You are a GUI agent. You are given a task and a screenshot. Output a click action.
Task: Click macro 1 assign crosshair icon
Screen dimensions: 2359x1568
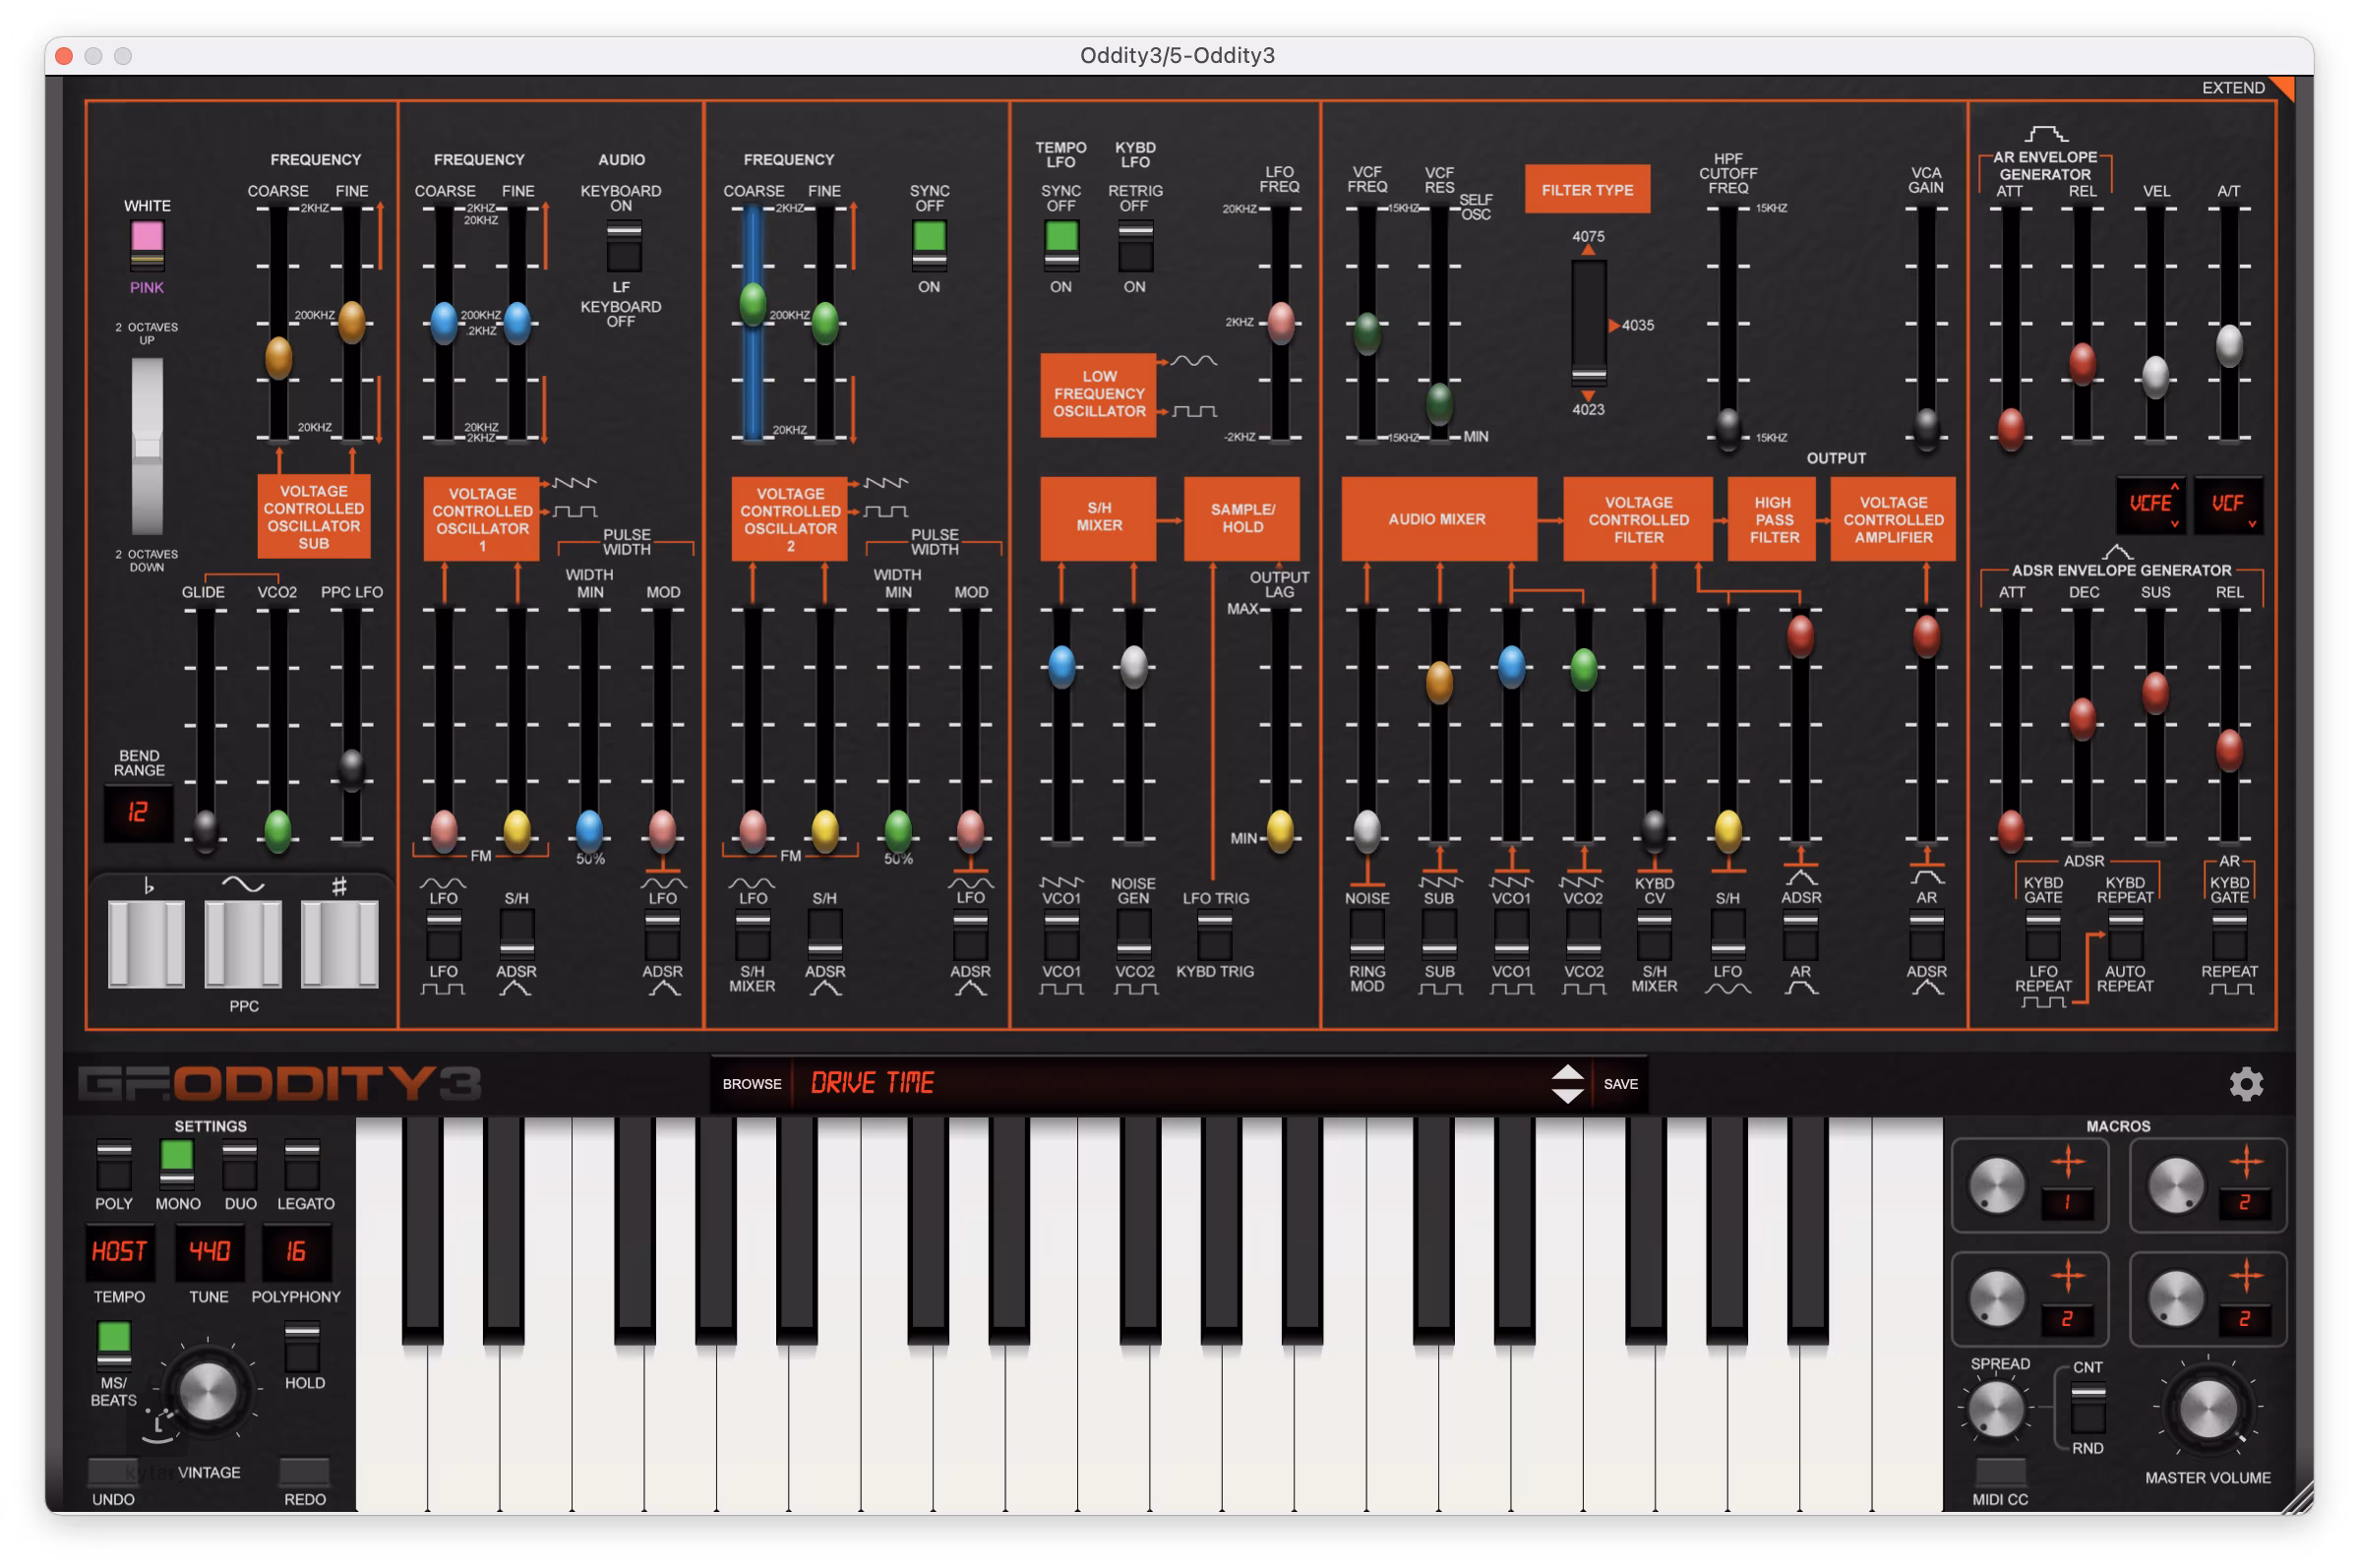(2067, 1161)
